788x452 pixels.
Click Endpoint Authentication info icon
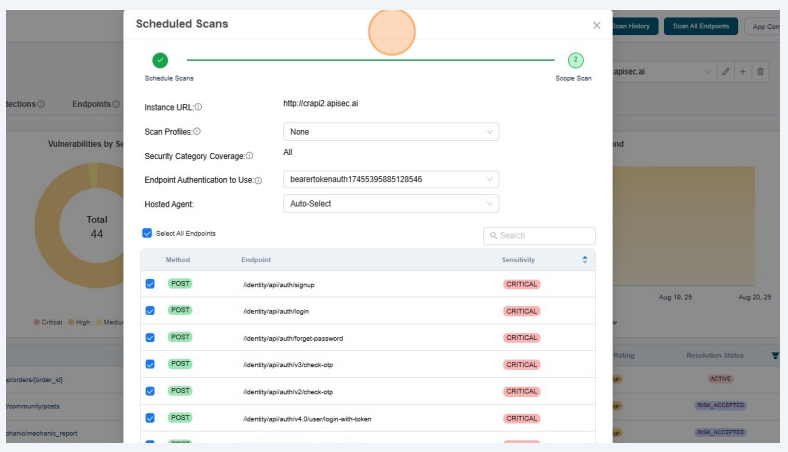(258, 180)
